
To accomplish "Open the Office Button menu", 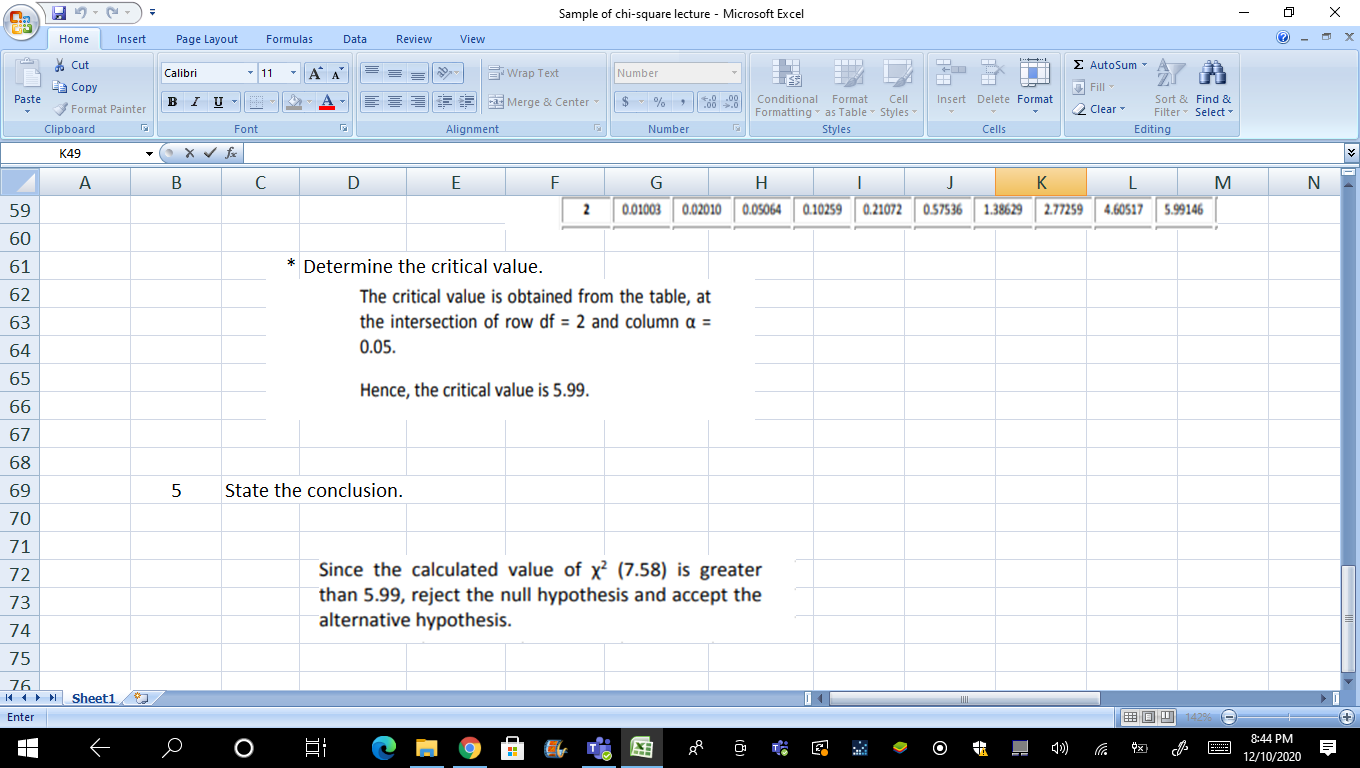I will 22,22.
